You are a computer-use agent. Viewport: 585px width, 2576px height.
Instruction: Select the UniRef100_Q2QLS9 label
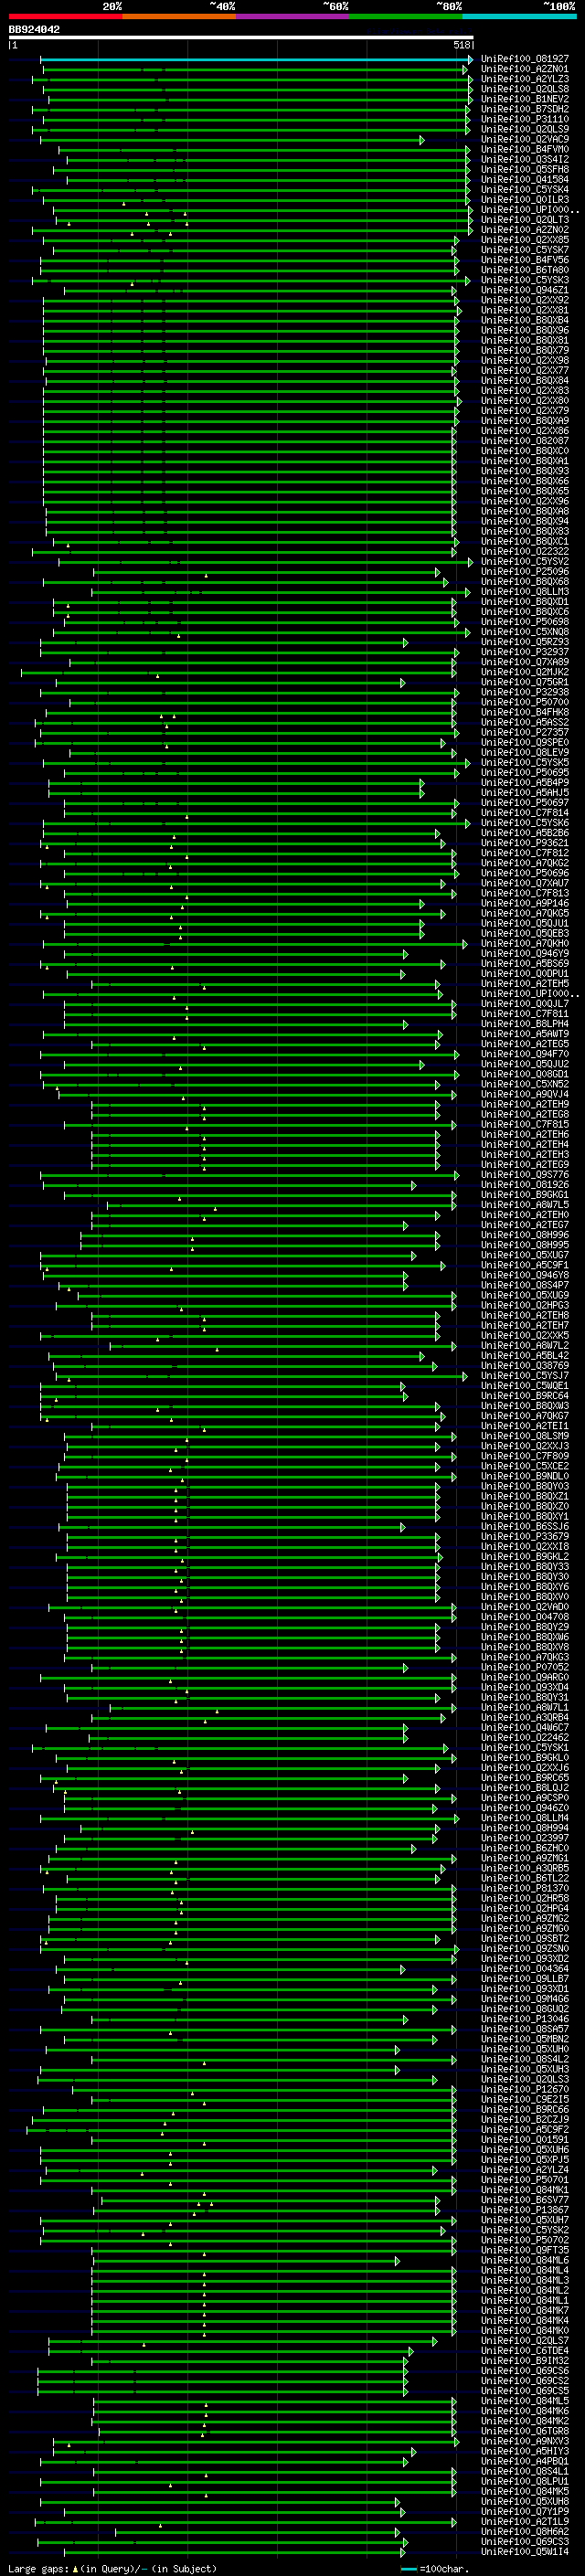(x=525, y=129)
